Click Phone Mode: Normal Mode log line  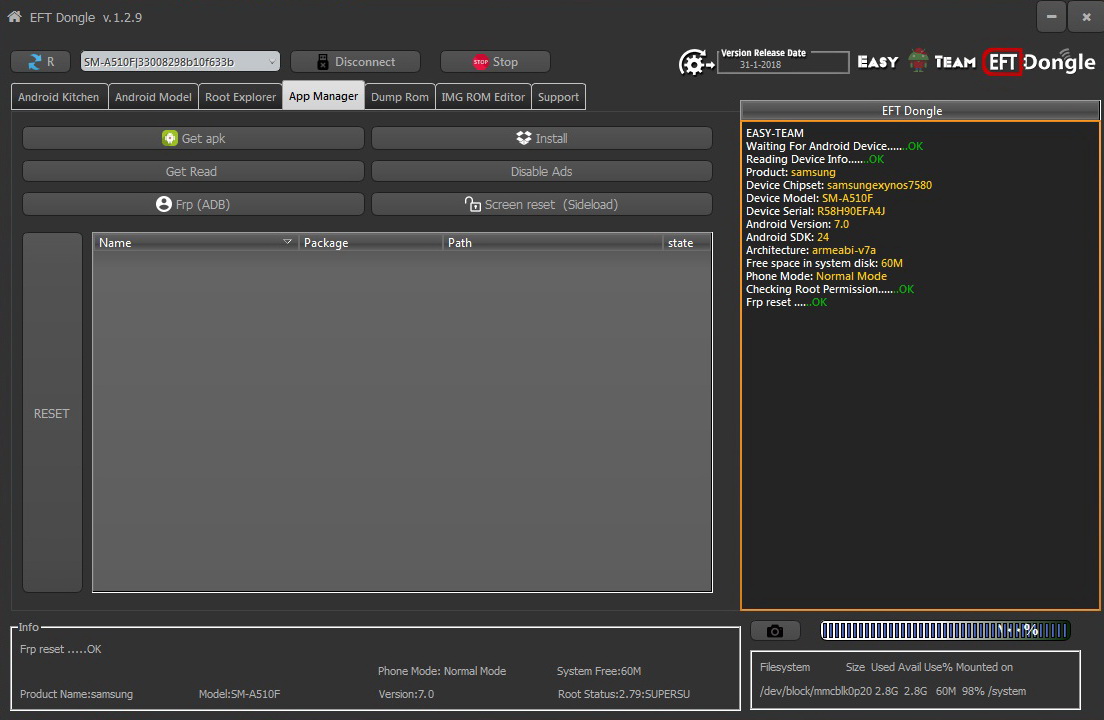[x=816, y=277]
